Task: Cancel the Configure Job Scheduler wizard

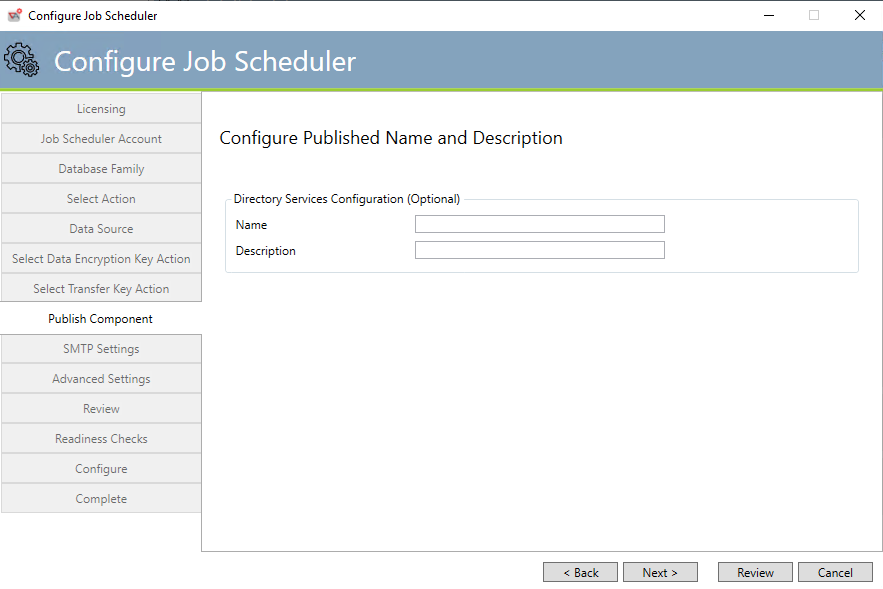Action: 835,571
